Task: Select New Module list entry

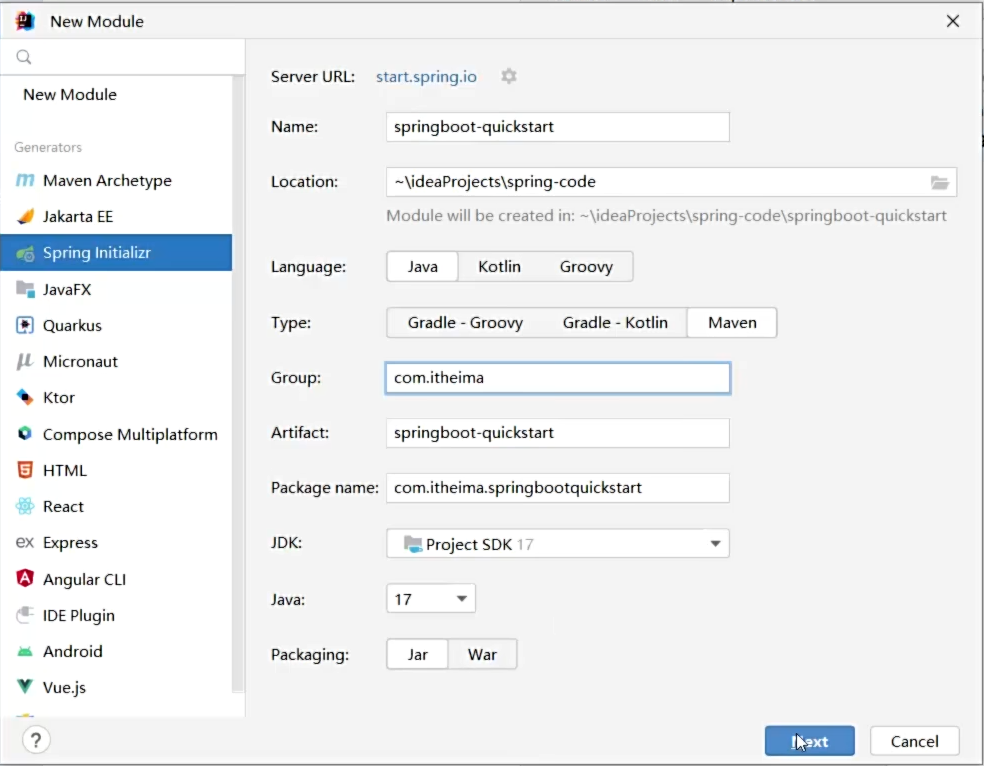Action: click(116, 95)
